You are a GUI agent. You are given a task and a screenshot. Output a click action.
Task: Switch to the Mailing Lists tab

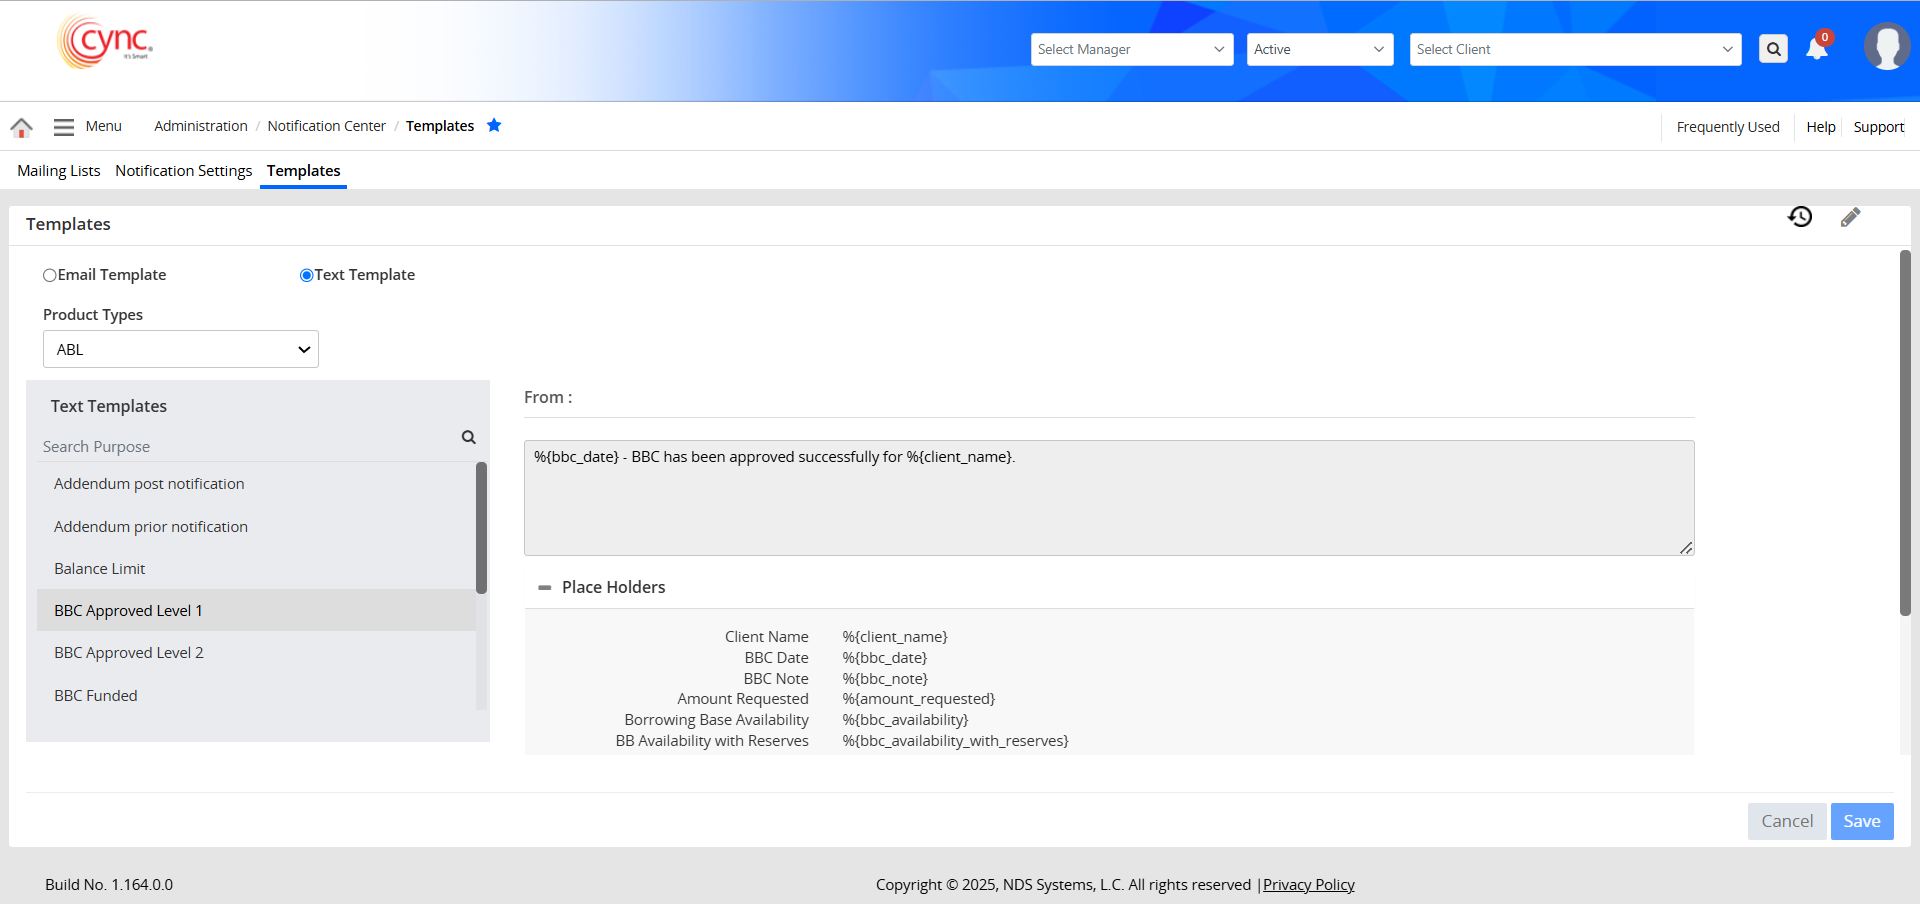coord(59,171)
